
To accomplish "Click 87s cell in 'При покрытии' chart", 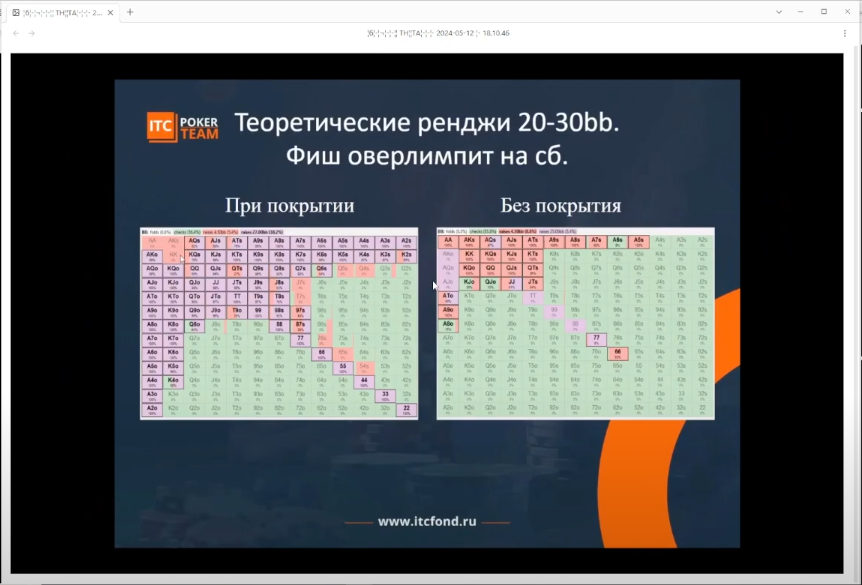I will pos(300,326).
